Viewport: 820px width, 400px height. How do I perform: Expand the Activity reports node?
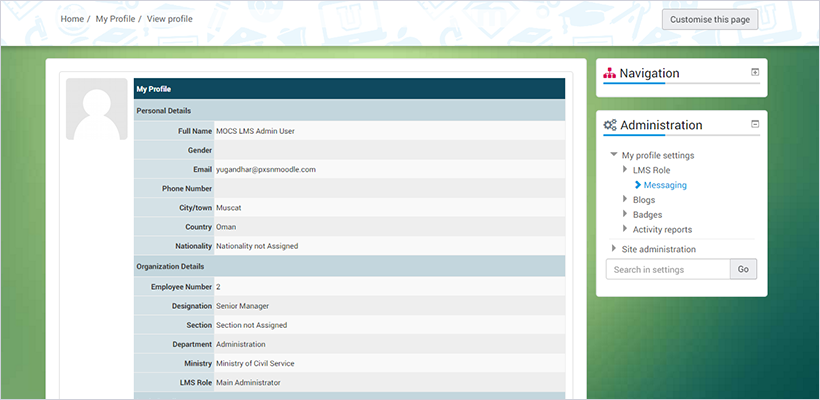click(626, 230)
